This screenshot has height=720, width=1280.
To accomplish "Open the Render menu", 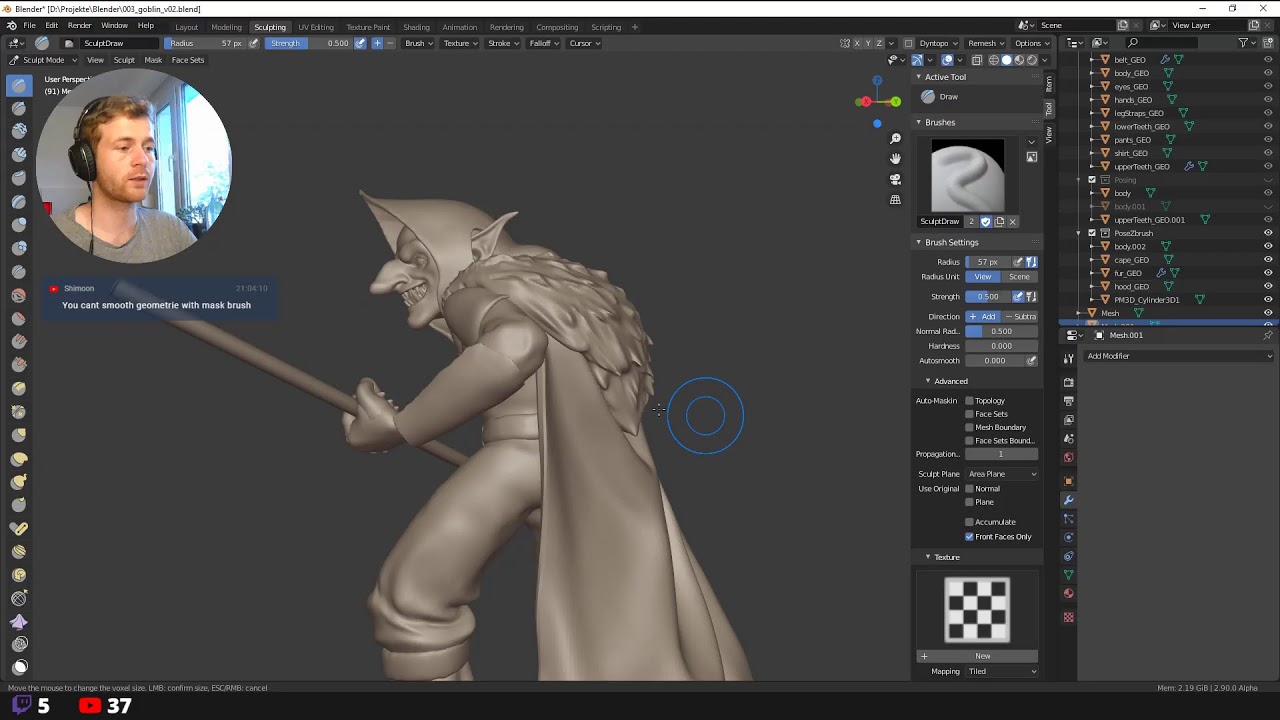I will 79,25.
